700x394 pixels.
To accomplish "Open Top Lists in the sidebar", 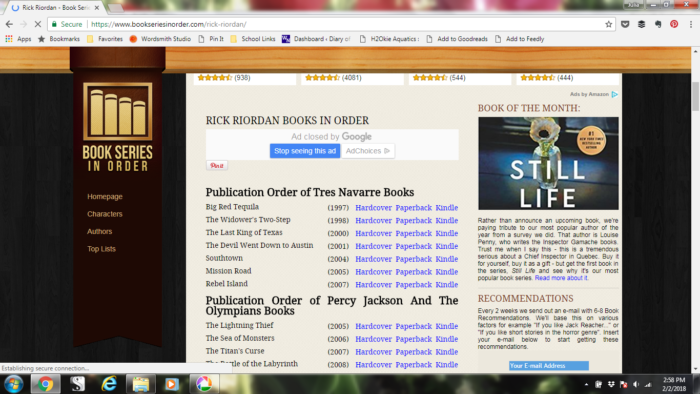I will [101, 249].
